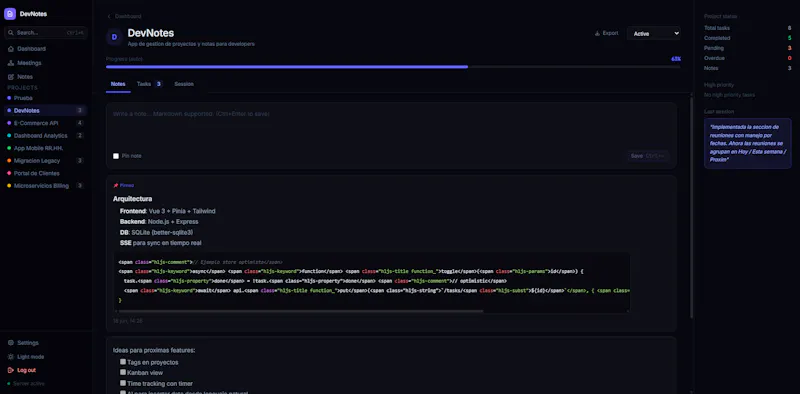Click the Completed row in Project status
The height and width of the screenshot is (394, 800).
(x=747, y=38)
